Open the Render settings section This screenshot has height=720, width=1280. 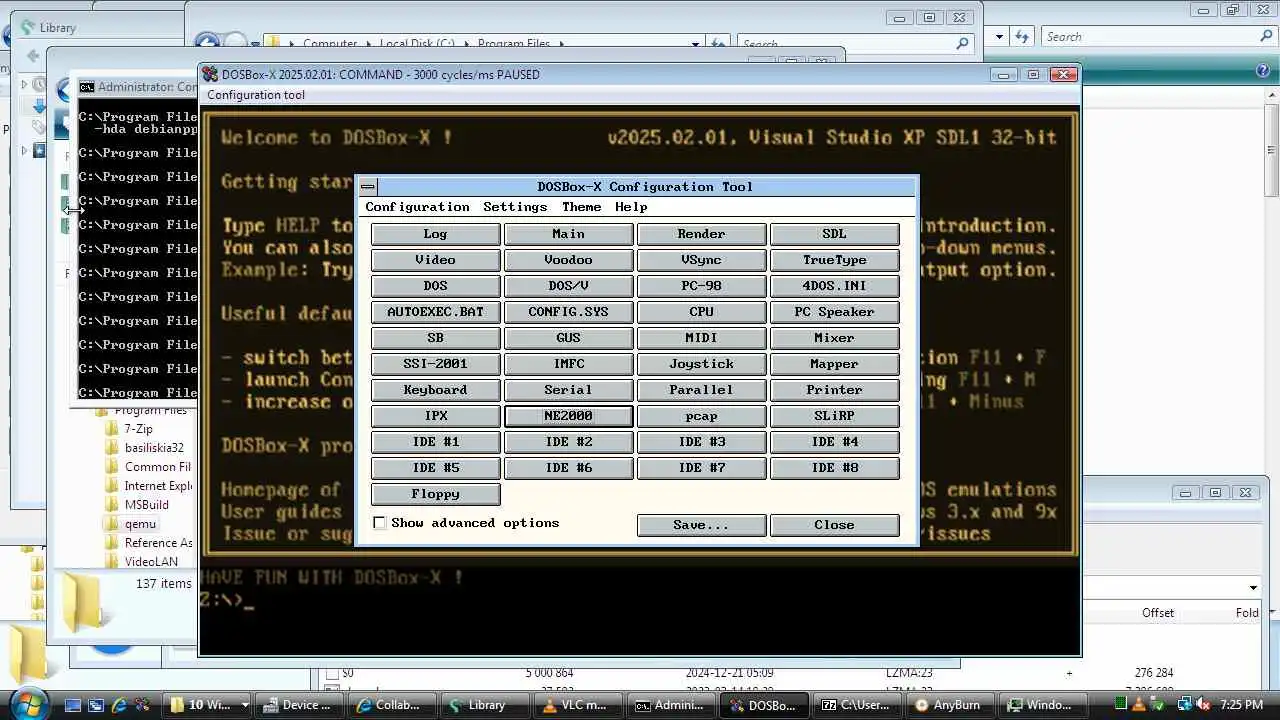701,234
